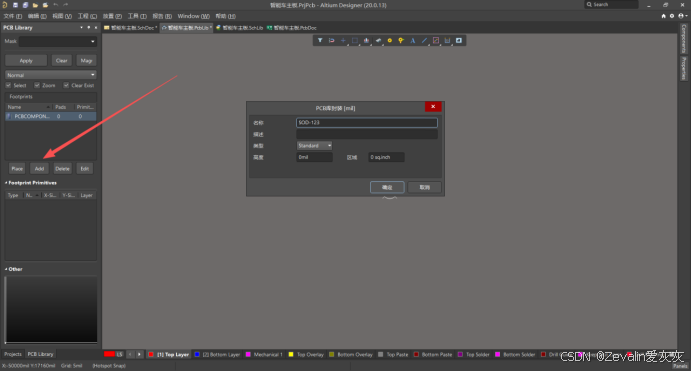Image resolution: width=692 pixels, height=371 pixels.
Task: Click the selection filter funnel icon
Action: 320,41
